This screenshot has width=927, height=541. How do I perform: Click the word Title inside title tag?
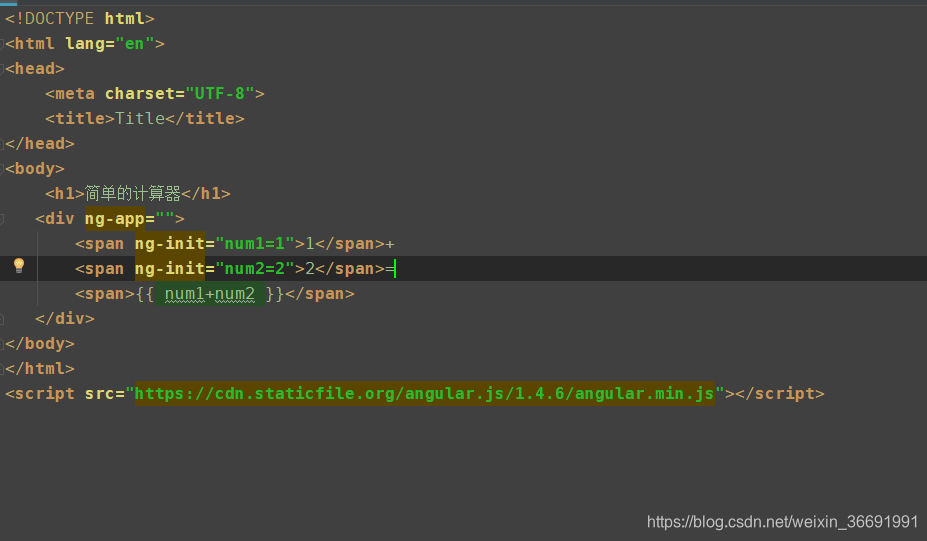(140, 118)
